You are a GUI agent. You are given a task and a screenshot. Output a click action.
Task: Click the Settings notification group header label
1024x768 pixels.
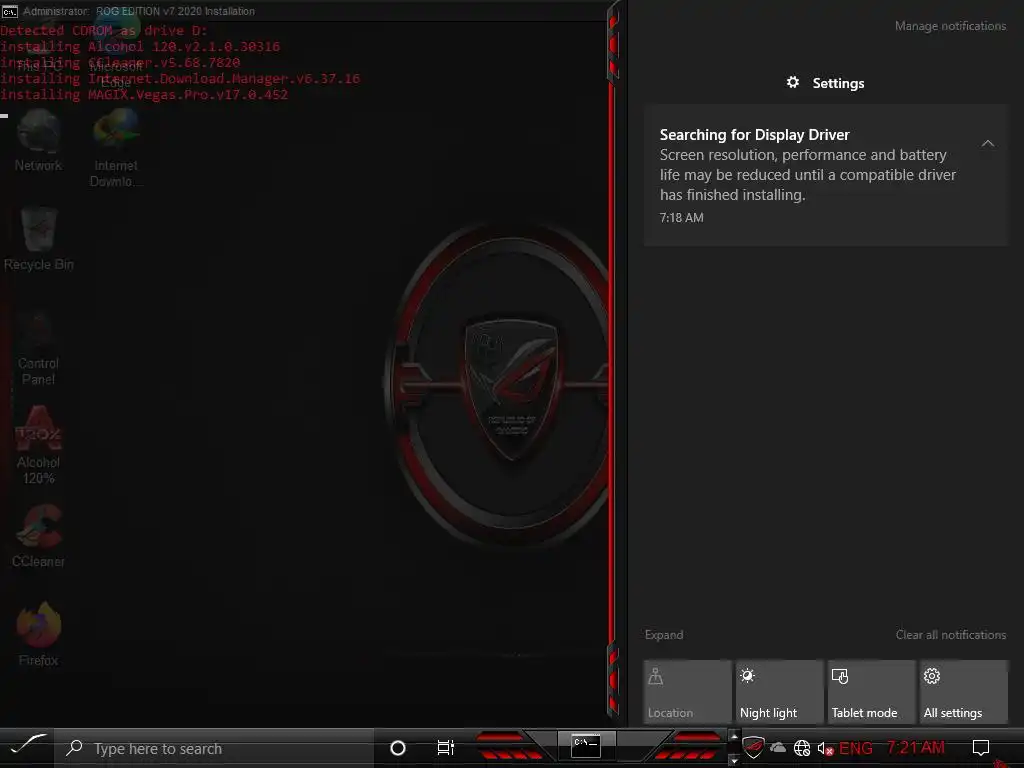click(838, 83)
